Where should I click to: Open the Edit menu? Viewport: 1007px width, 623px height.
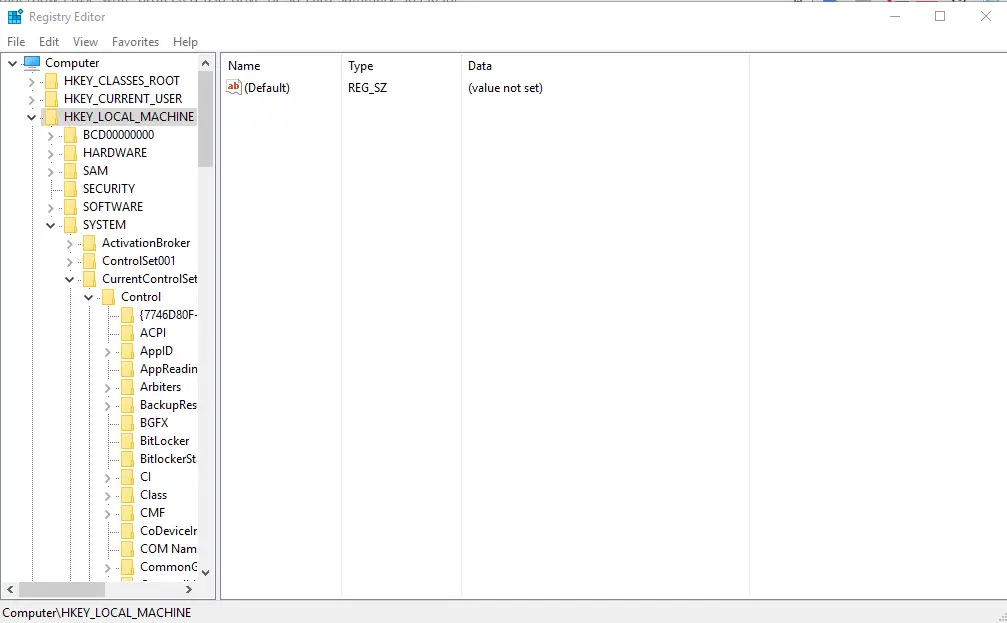(49, 42)
